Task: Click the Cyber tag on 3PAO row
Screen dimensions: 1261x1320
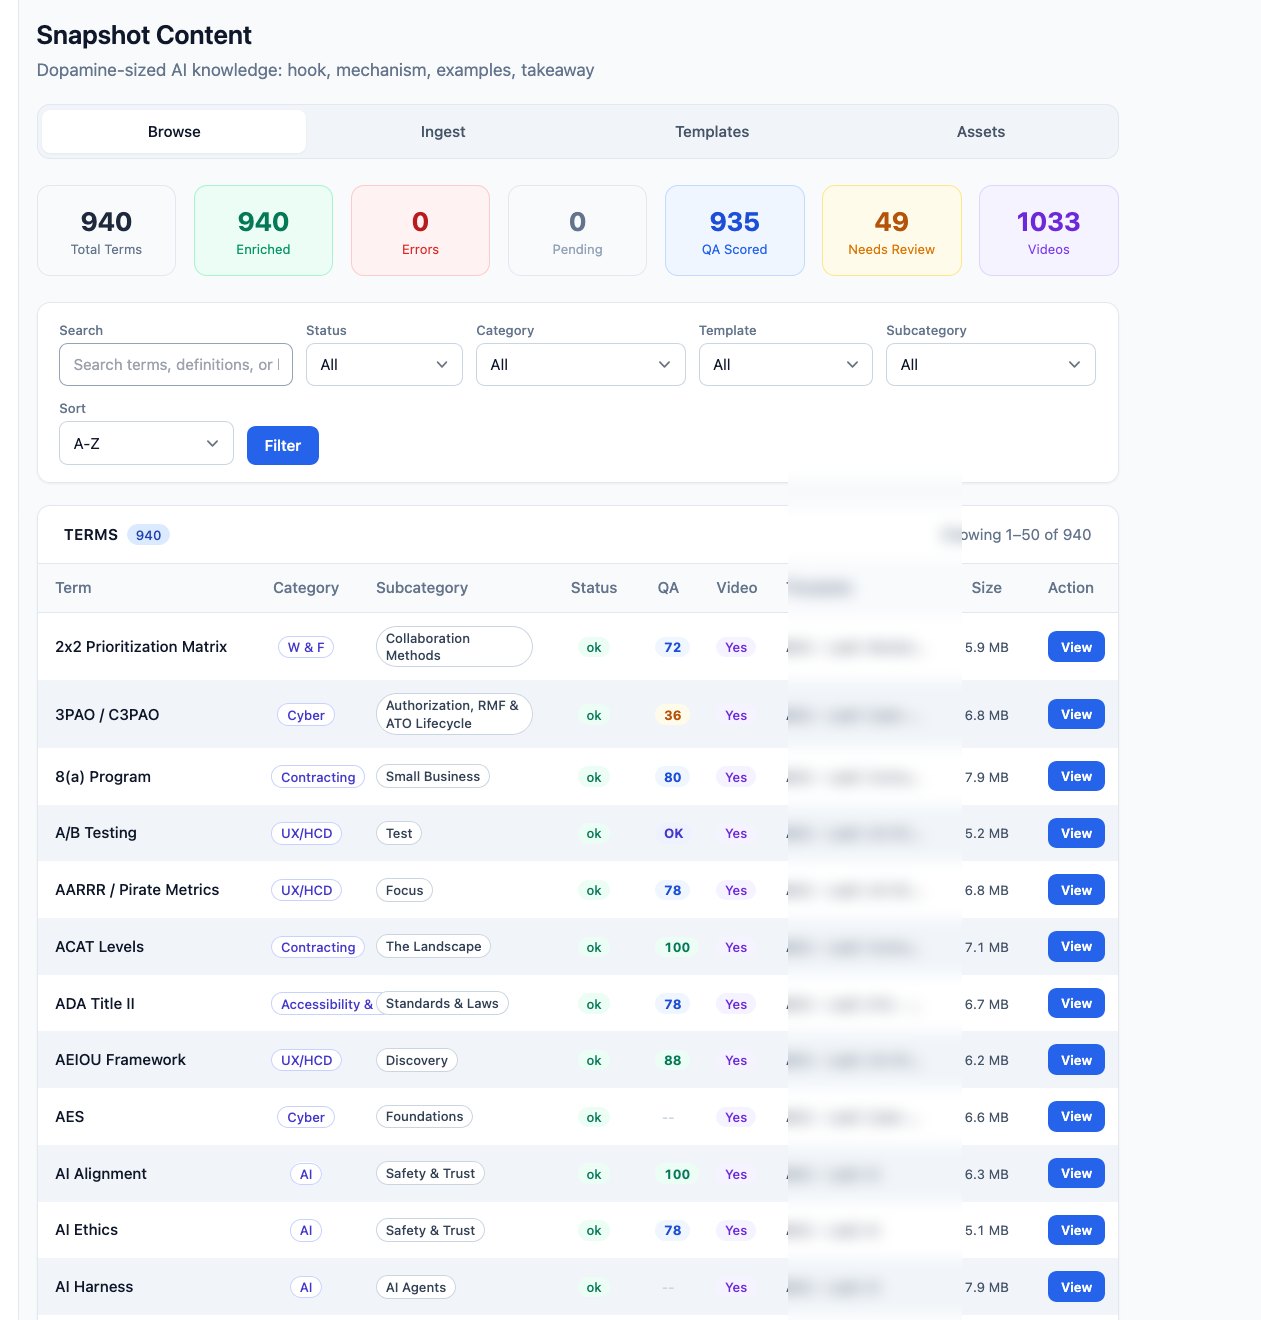Action: [x=306, y=715]
